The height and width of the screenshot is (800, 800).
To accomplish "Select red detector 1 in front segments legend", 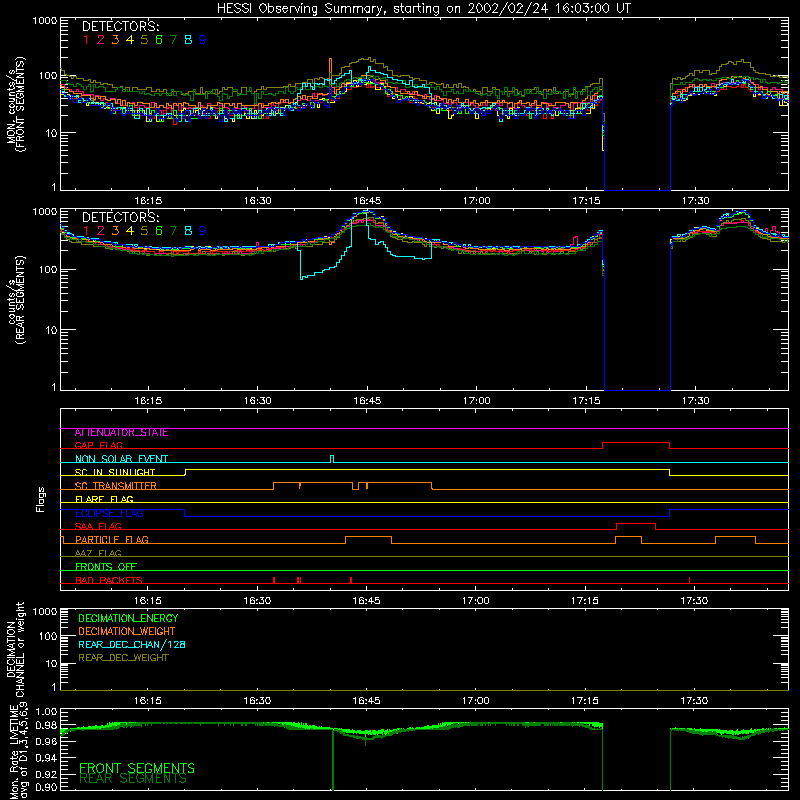I will click(x=86, y=40).
